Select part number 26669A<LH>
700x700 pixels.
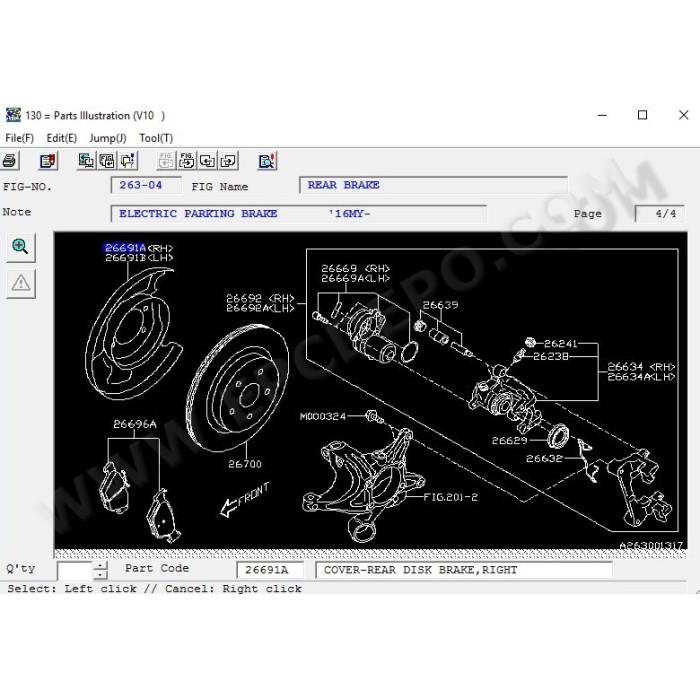(355, 278)
